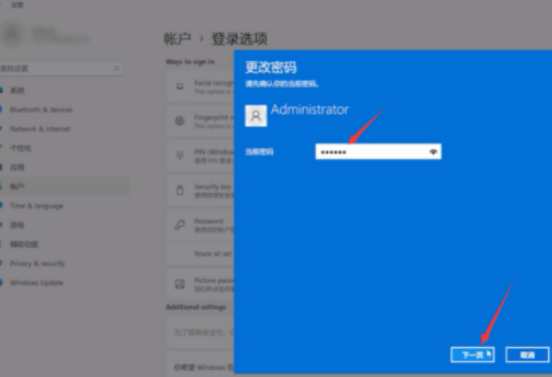This screenshot has height=377, width=552.
Task: Click the 下一页 (Next) button in password dialog
Action: click(x=472, y=354)
